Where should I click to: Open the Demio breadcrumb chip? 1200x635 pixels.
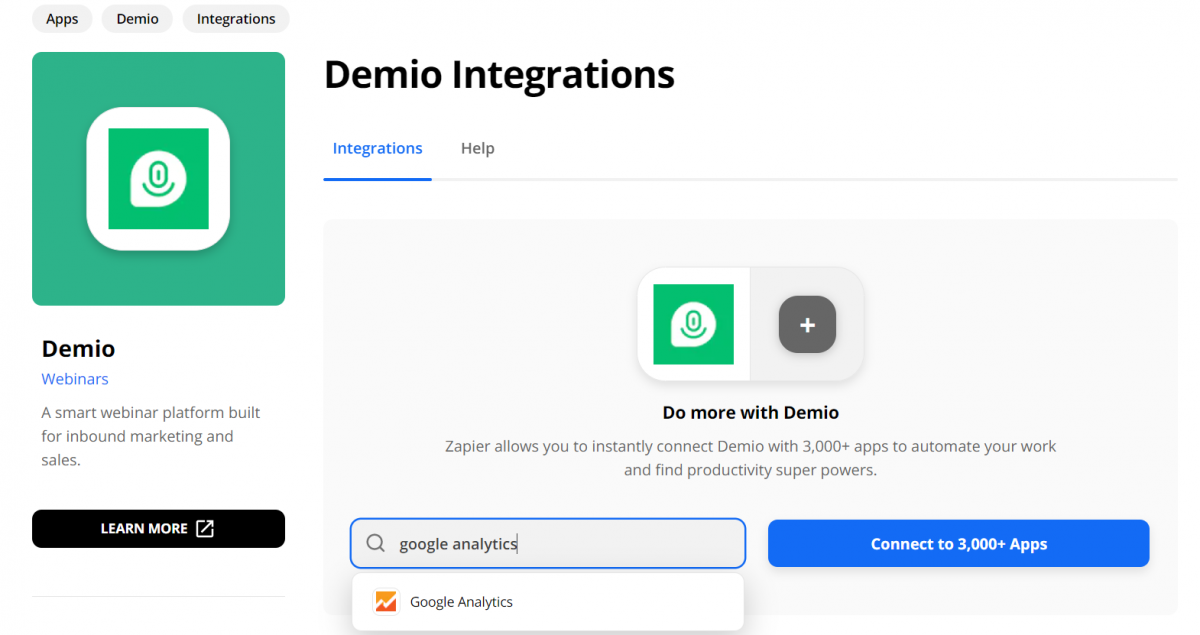(137, 19)
